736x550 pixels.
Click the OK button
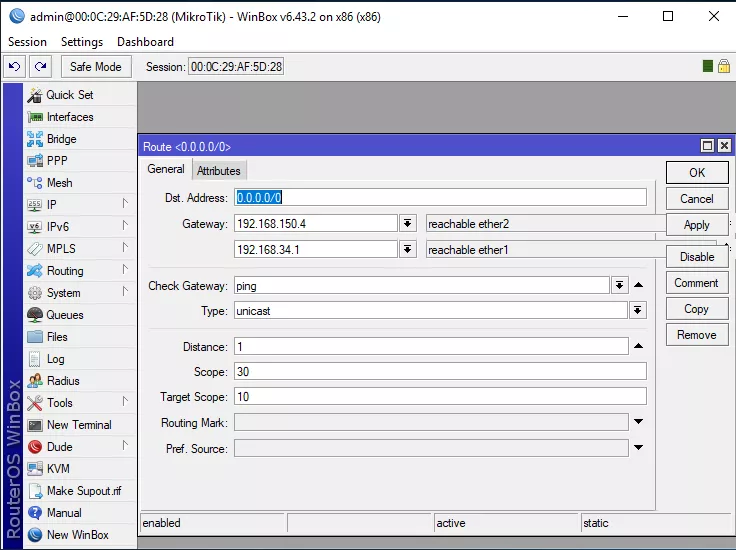(x=697, y=173)
